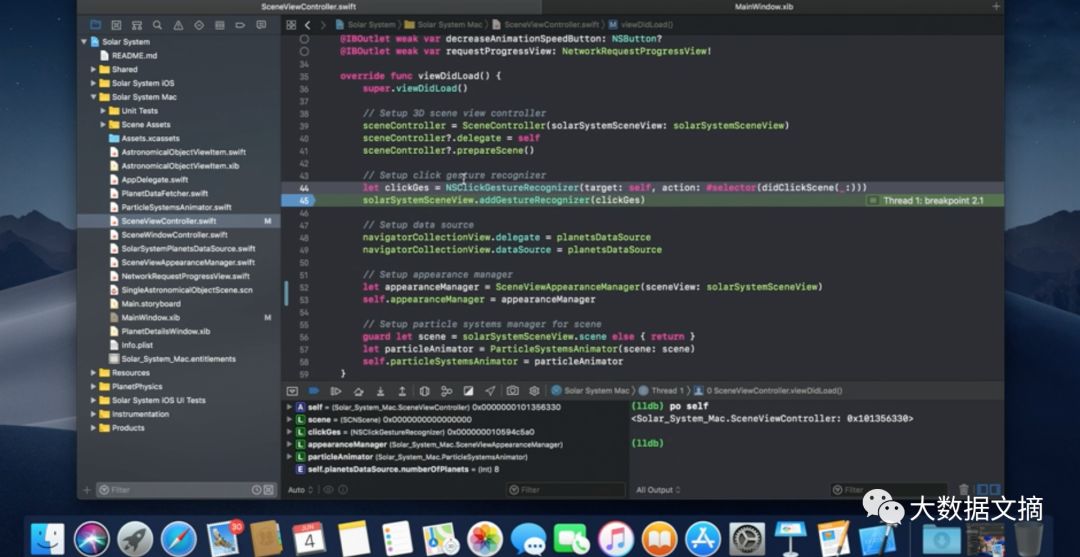Expand the Scene Assets folder
The image size is (1080, 557).
pyautogui.click(x=103, y=125)
